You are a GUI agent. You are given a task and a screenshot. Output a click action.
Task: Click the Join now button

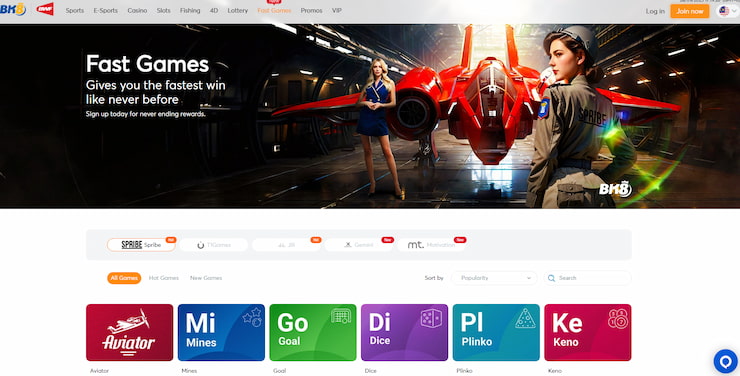pos(690,11)
